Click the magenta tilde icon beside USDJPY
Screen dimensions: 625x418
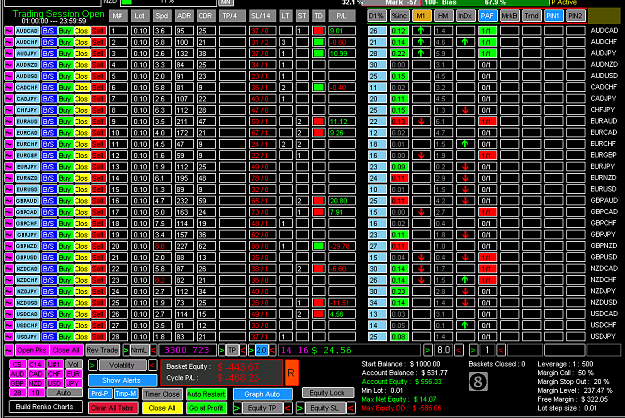(x=9, y=337)
